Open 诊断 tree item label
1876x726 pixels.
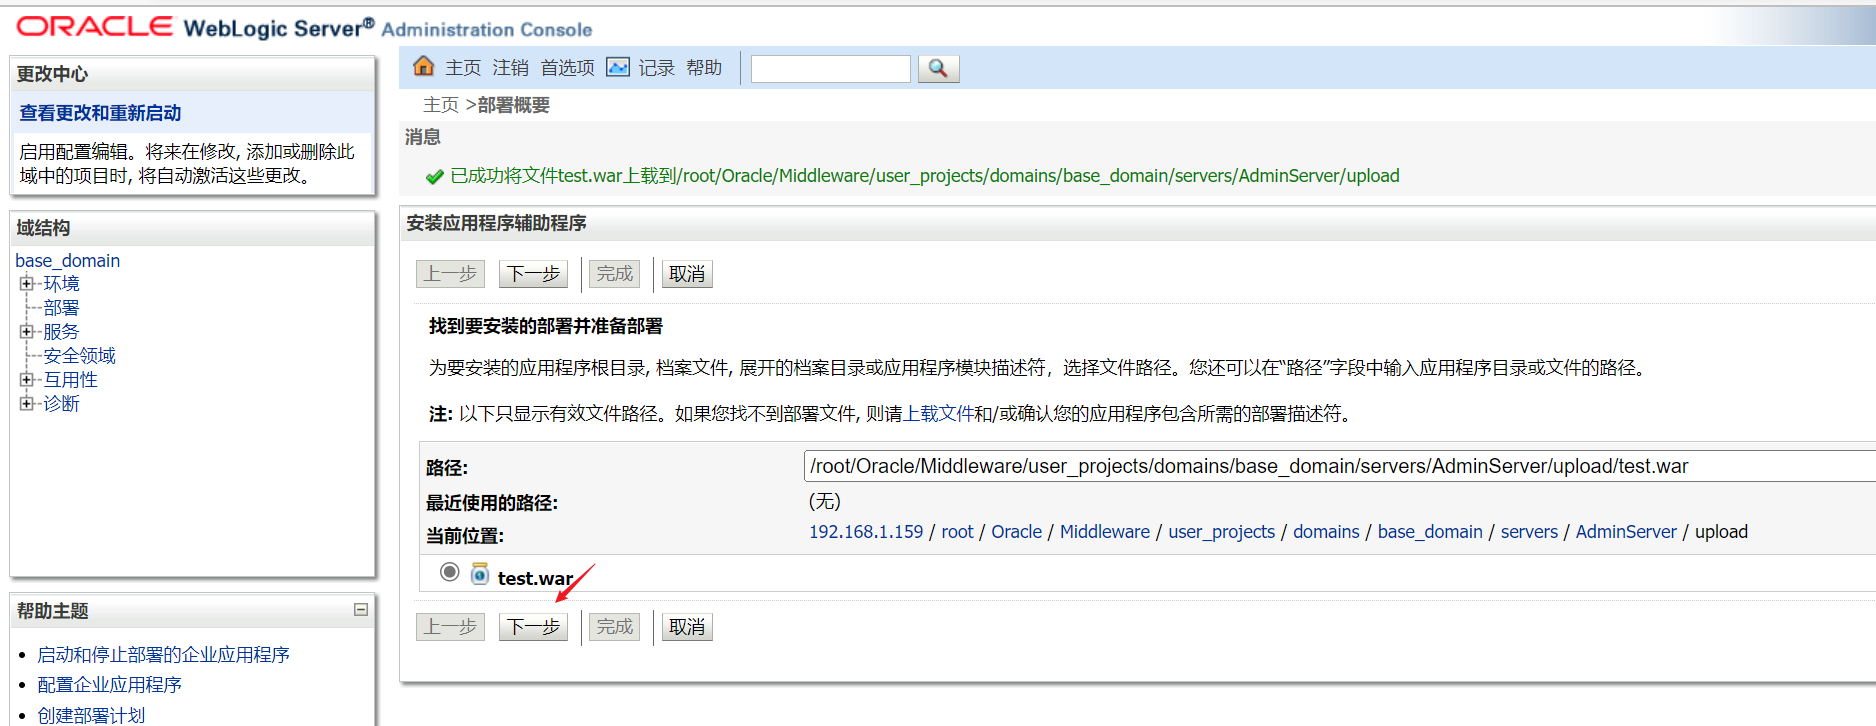(x=61, y=403)
